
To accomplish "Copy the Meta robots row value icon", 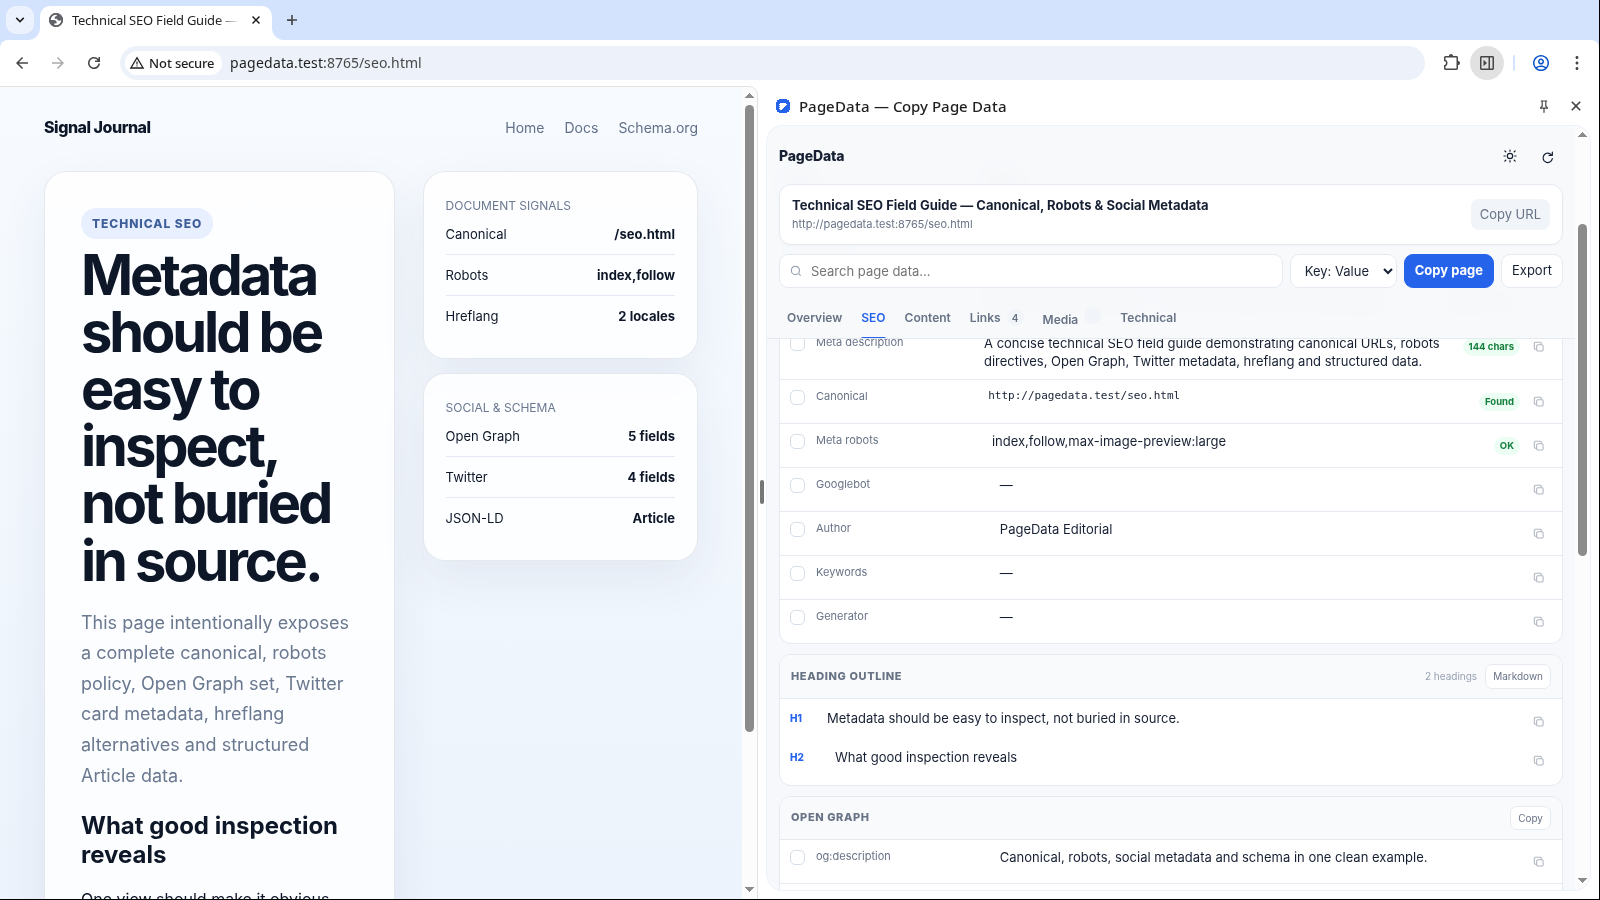I will pos(1539,446).
